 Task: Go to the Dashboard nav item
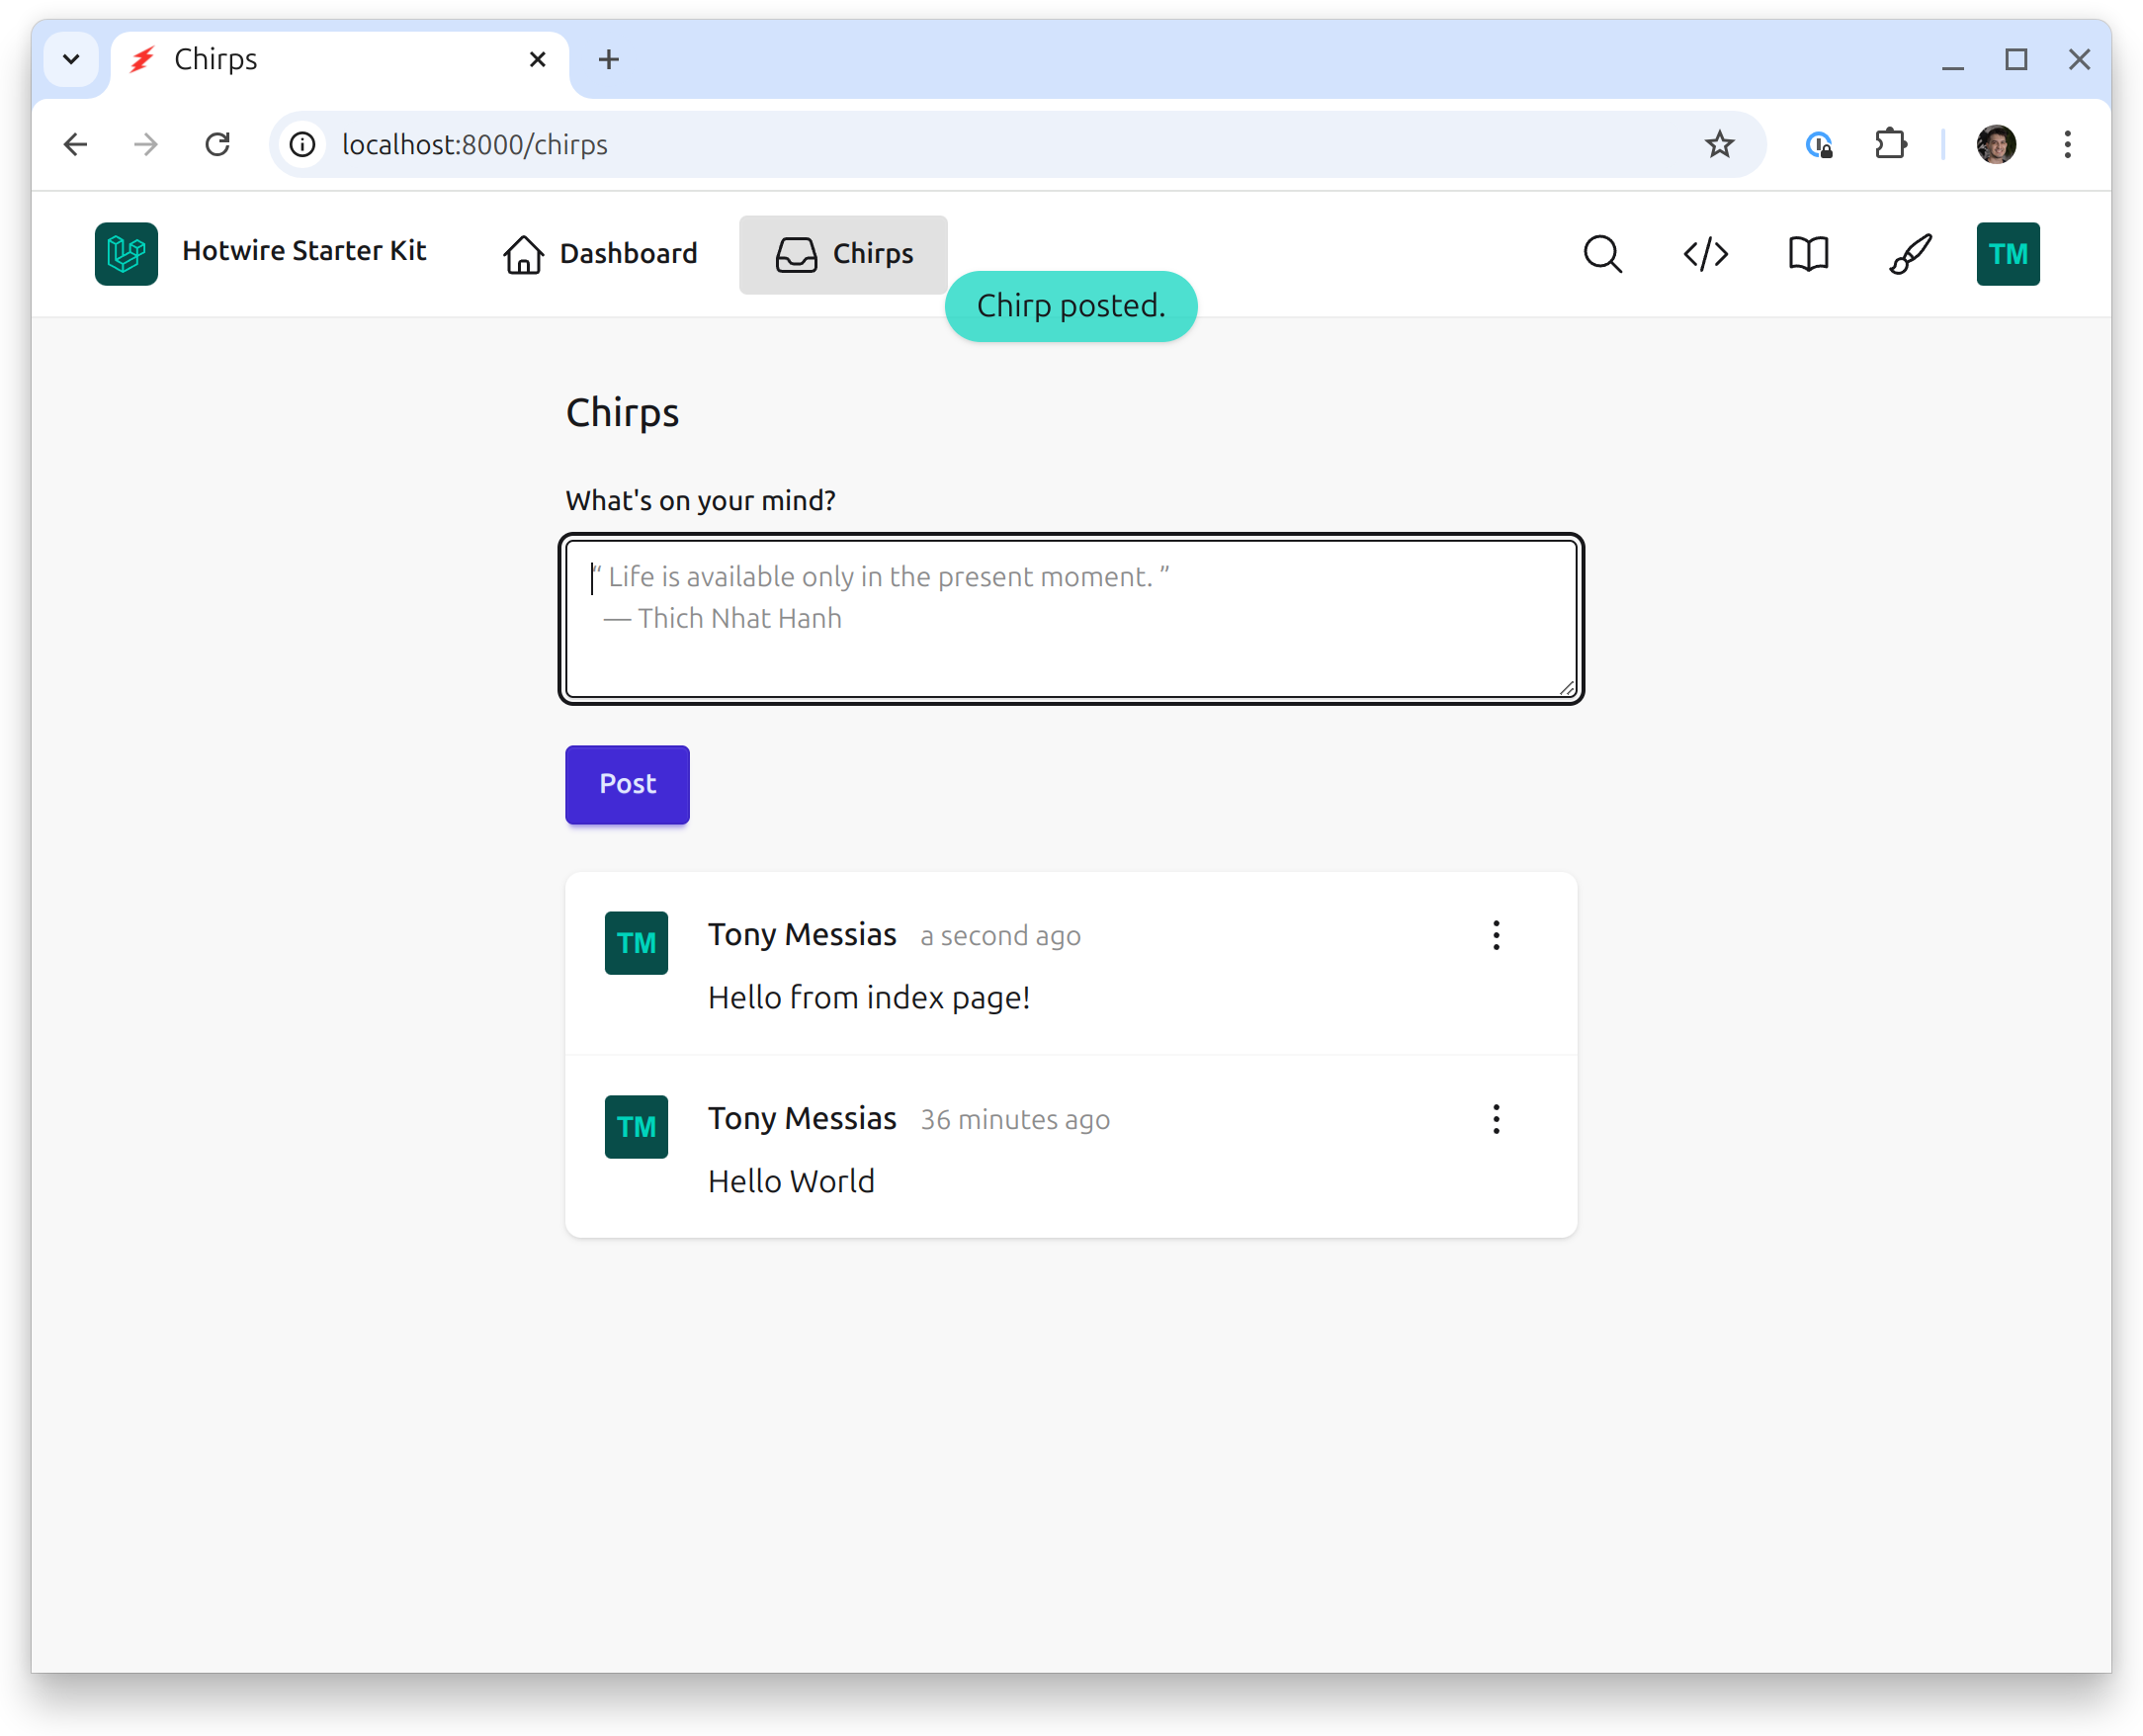point(600,254)
